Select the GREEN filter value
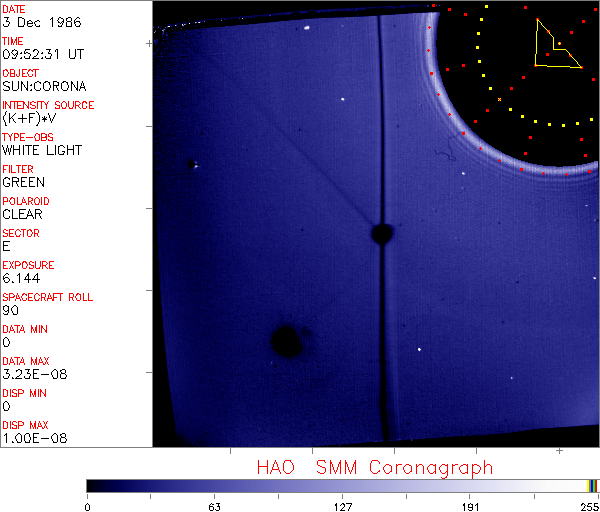This screenshot has width=600, height=512. (x=23, y=183)
